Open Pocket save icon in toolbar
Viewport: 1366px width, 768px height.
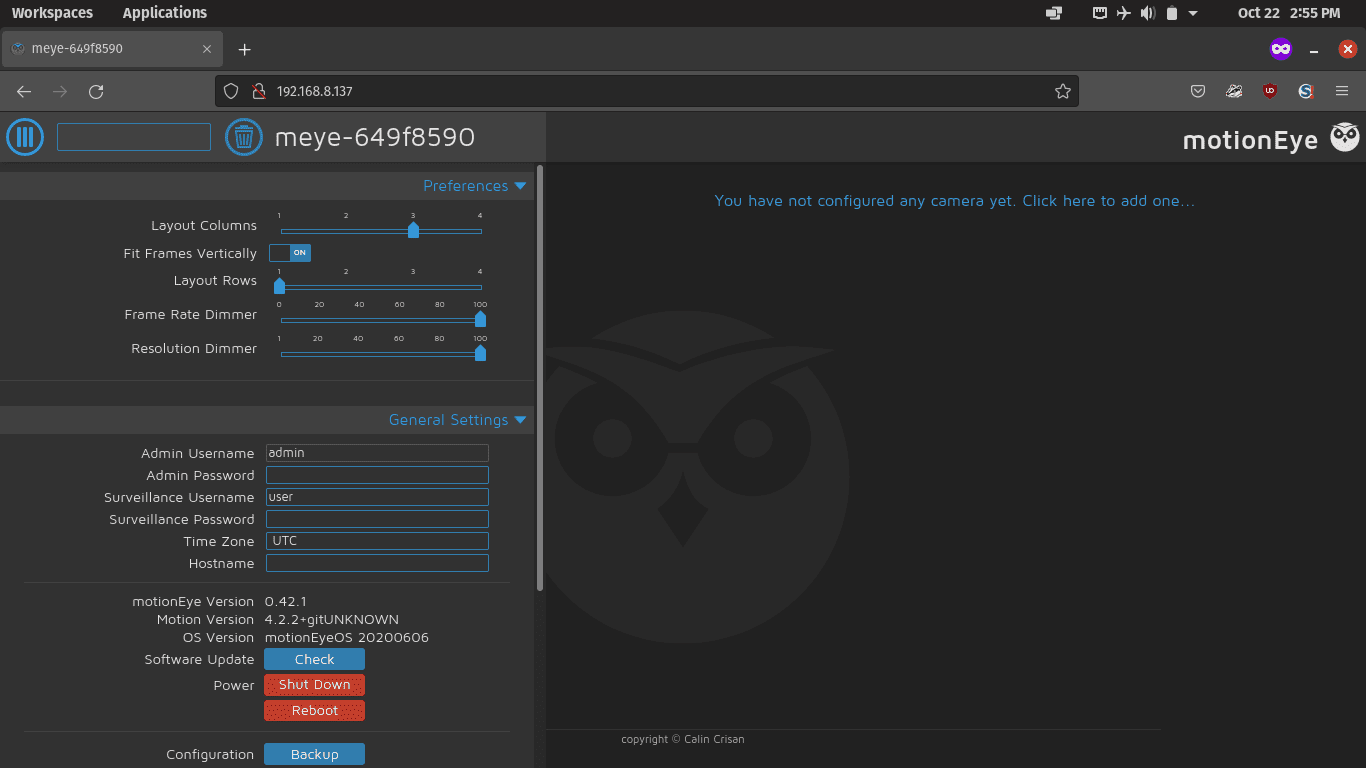point(1198,91)
